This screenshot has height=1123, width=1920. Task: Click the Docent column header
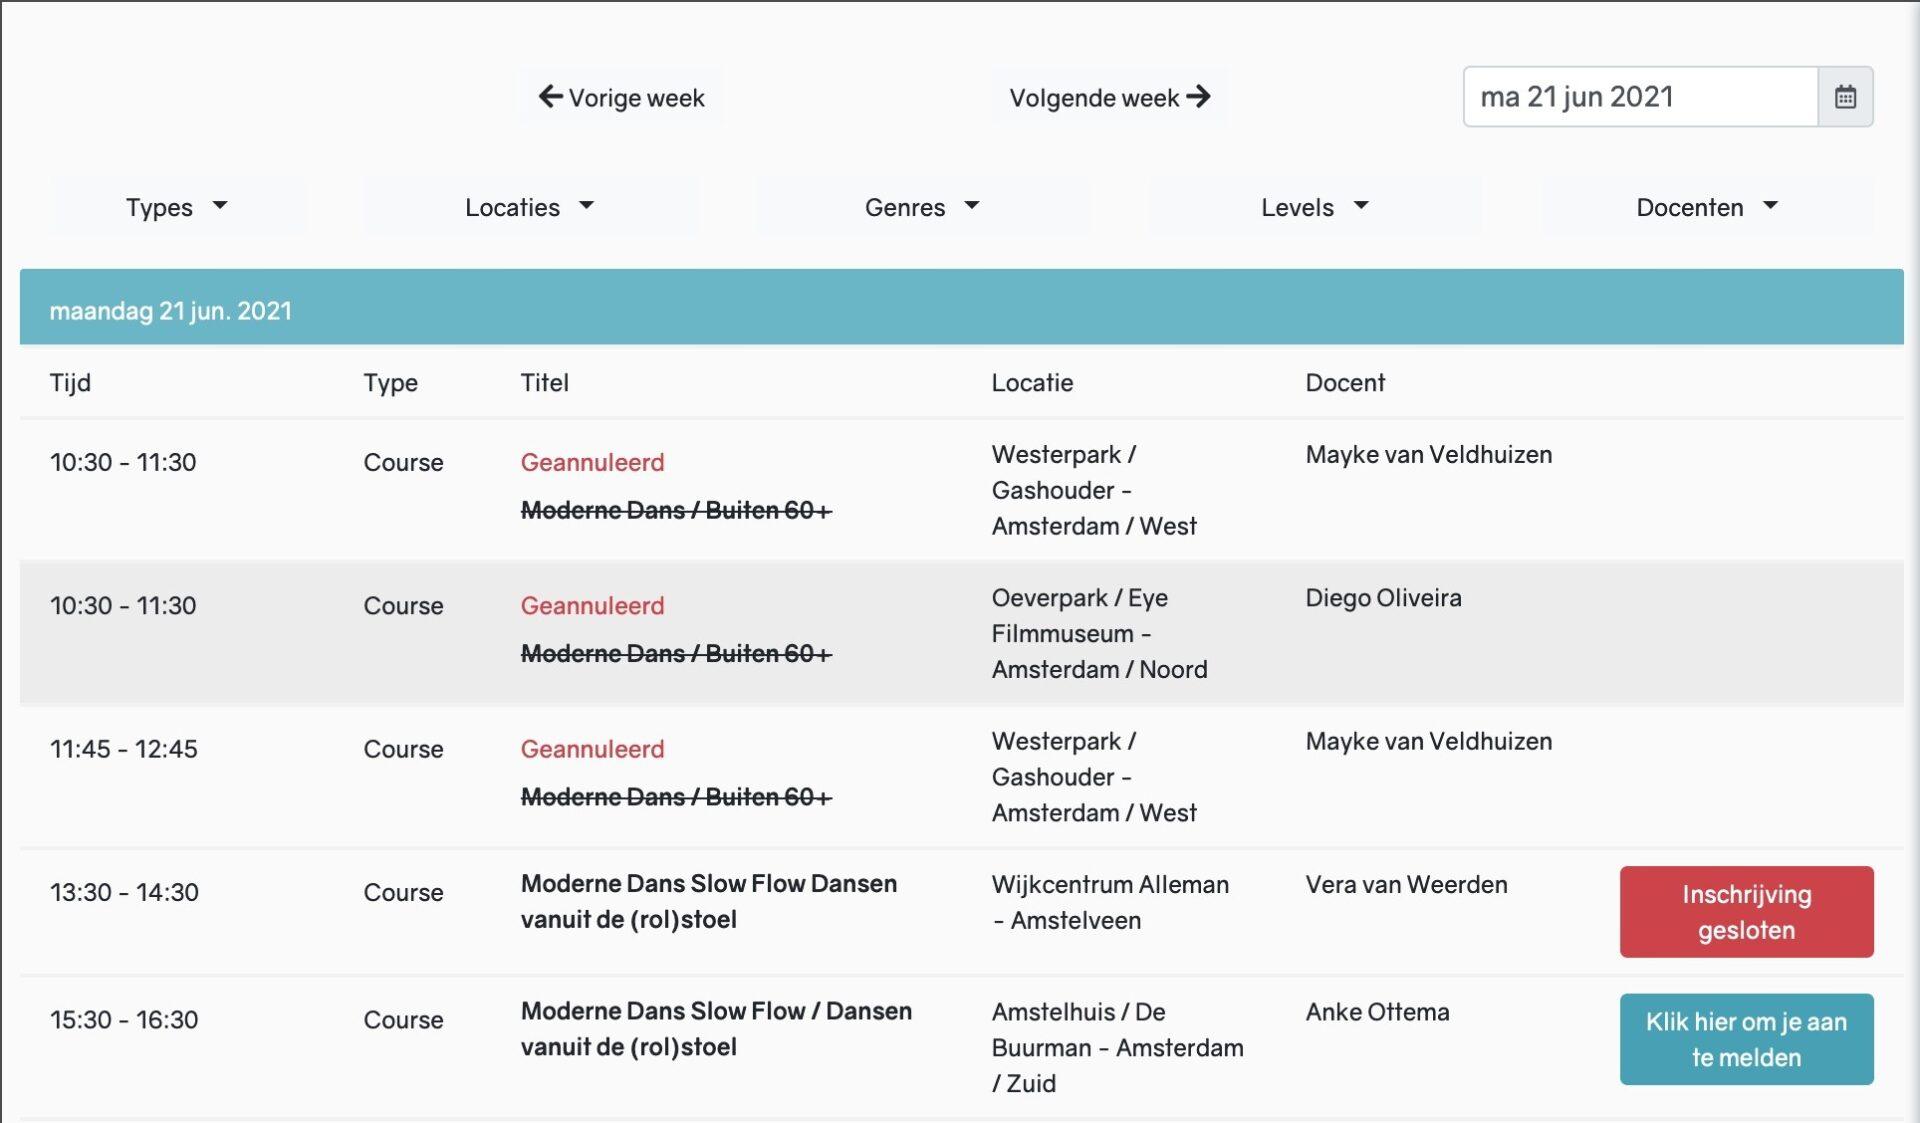[x=1344, y=383]
